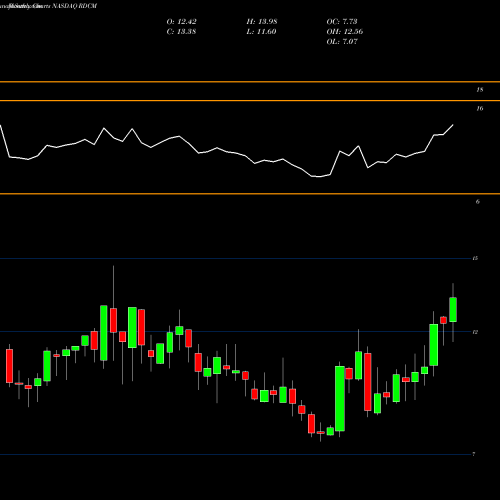Viewport: 500px width, 500px height.
Task: Select the 'OC: 7.73' reading
Action: point(342,22)
